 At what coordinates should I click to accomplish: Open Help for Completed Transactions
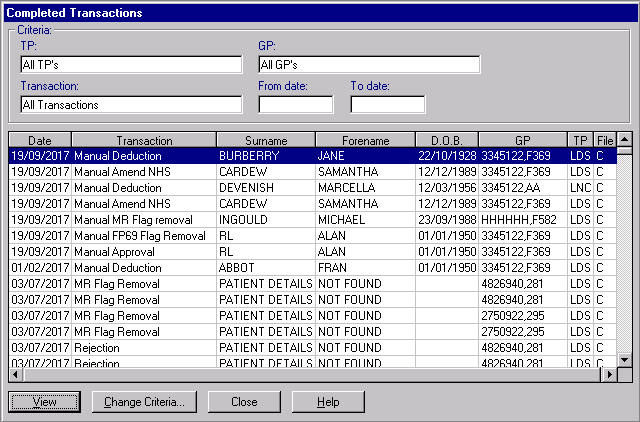pyautogui.click(x=328, y=402)
